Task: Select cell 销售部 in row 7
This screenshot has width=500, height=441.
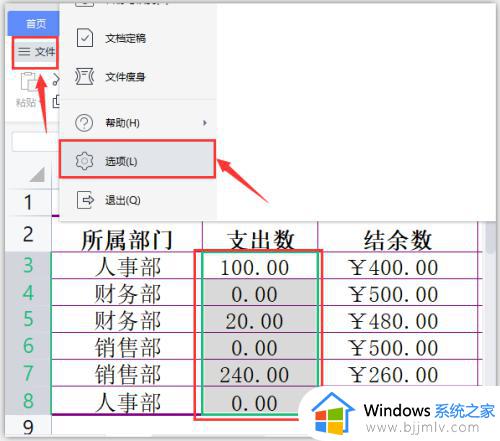Action: click(x=127, y=373)
